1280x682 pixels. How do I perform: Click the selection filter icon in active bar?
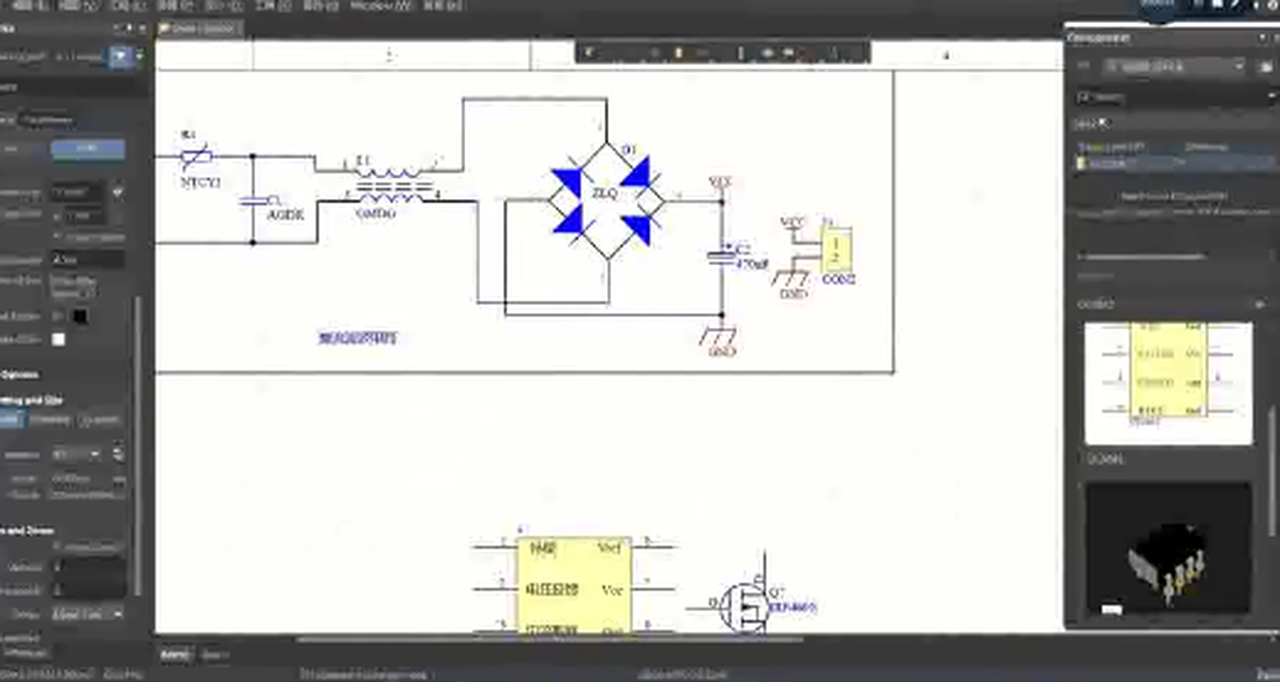click(x=589, y=52)
